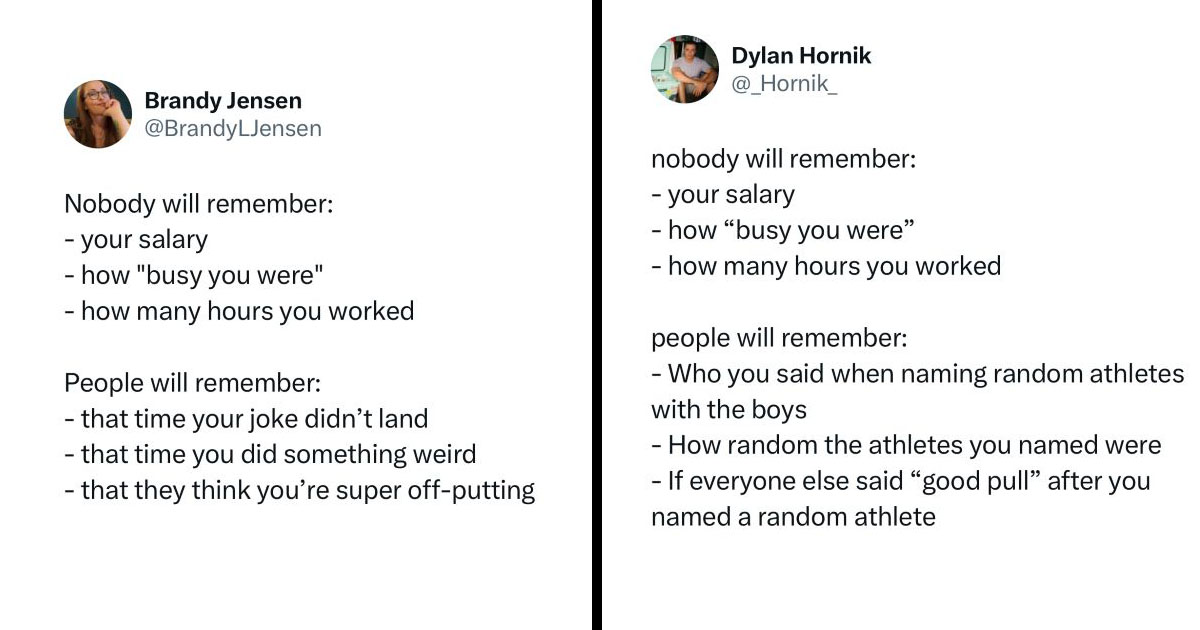Click Dylan Hornik's profile avatar
Image resolution: width=1200 pixels, height=630 pixels.
685,69
